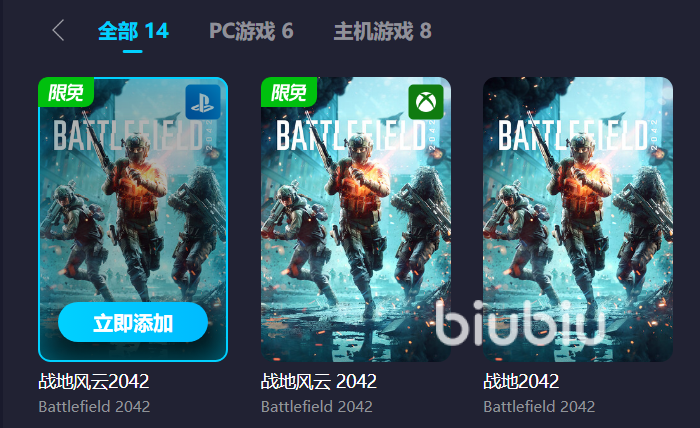Go back using the left arrow icon

[x=58, y=30]
